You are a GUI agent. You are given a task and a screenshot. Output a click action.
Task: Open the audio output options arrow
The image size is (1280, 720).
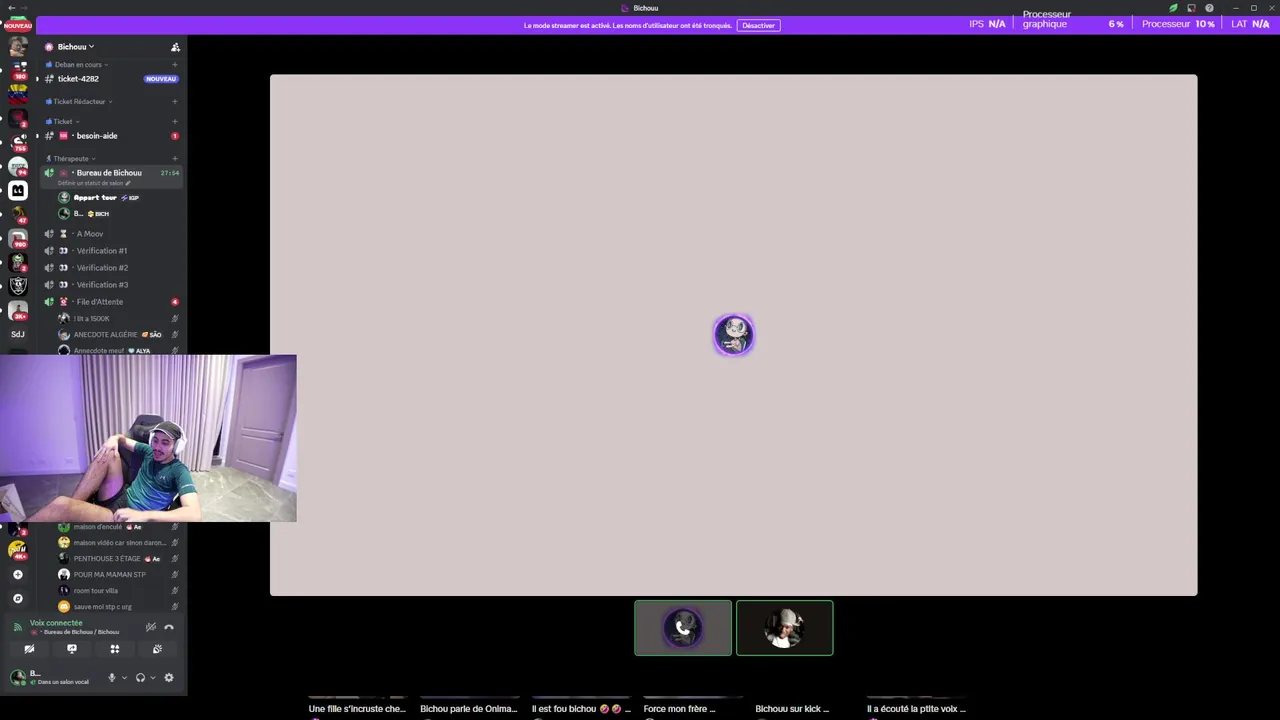[x=152, y=678]
